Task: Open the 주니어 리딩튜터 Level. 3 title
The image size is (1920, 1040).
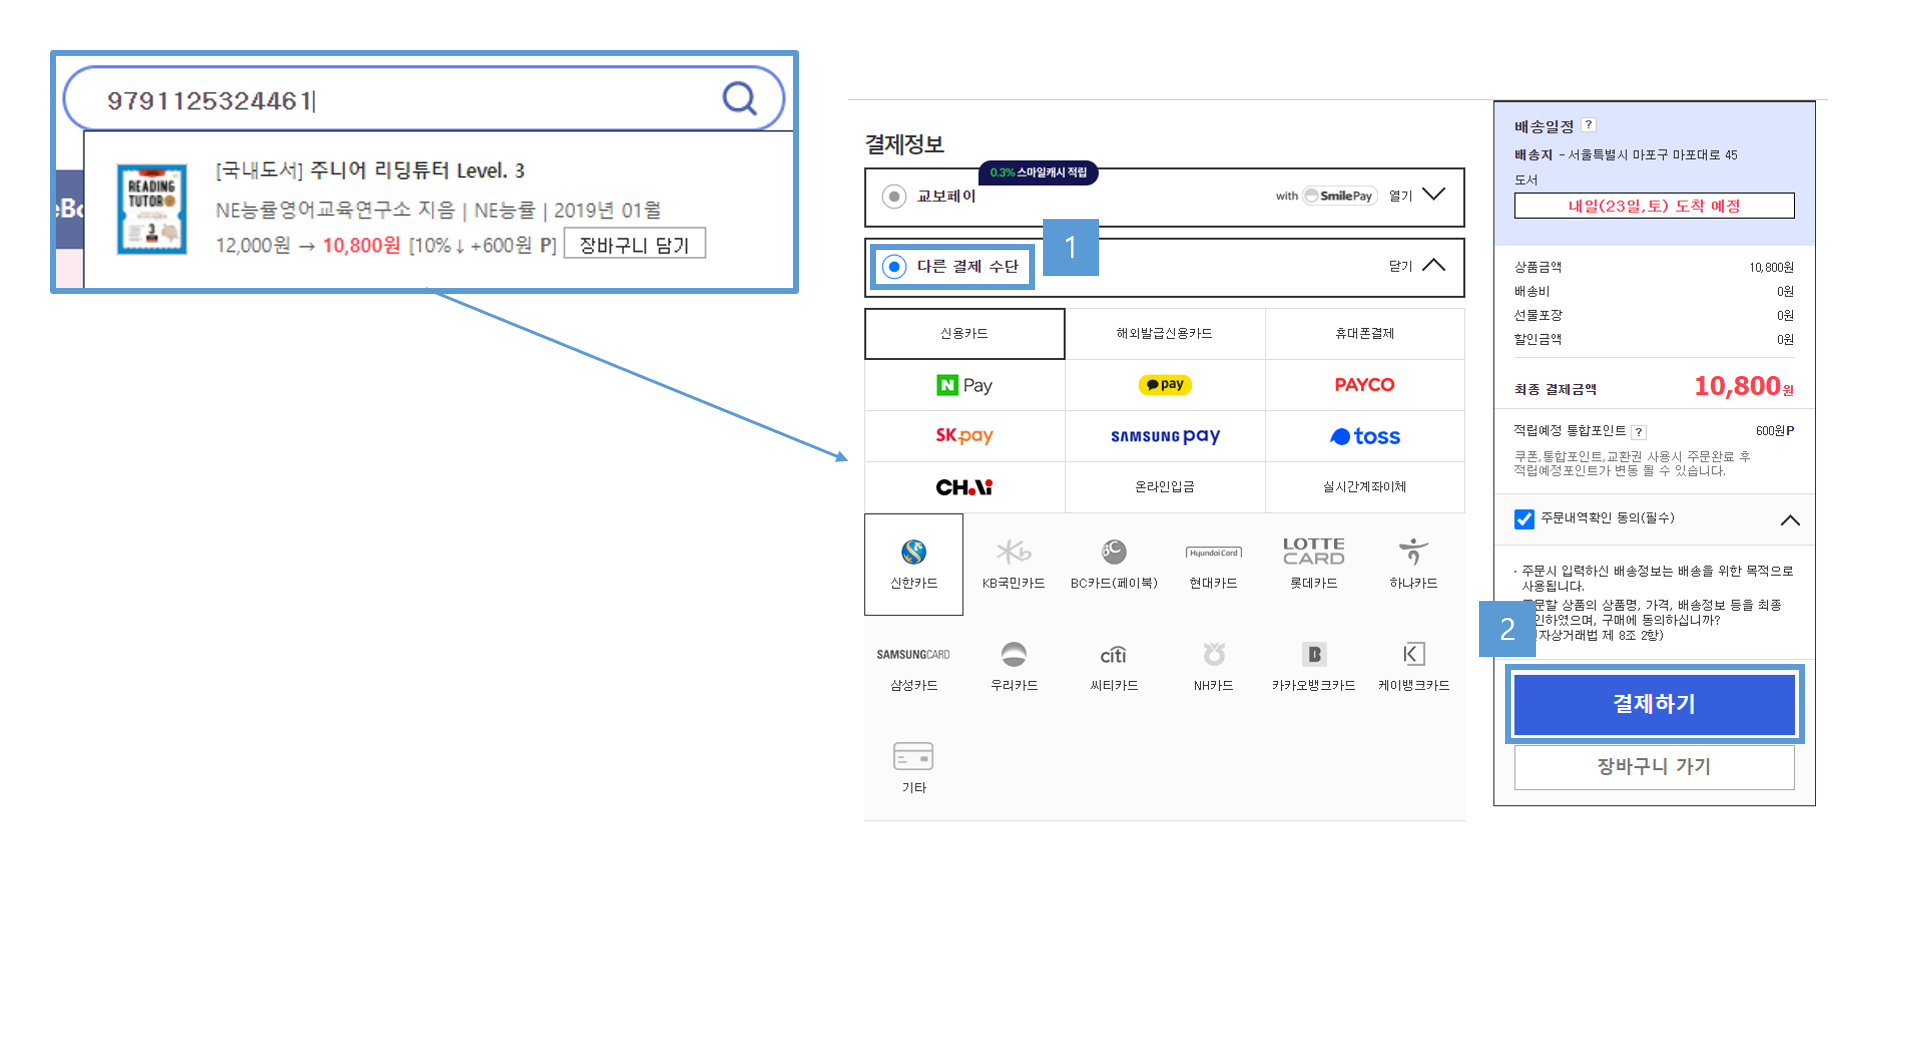Action: (x=417, y=170)
